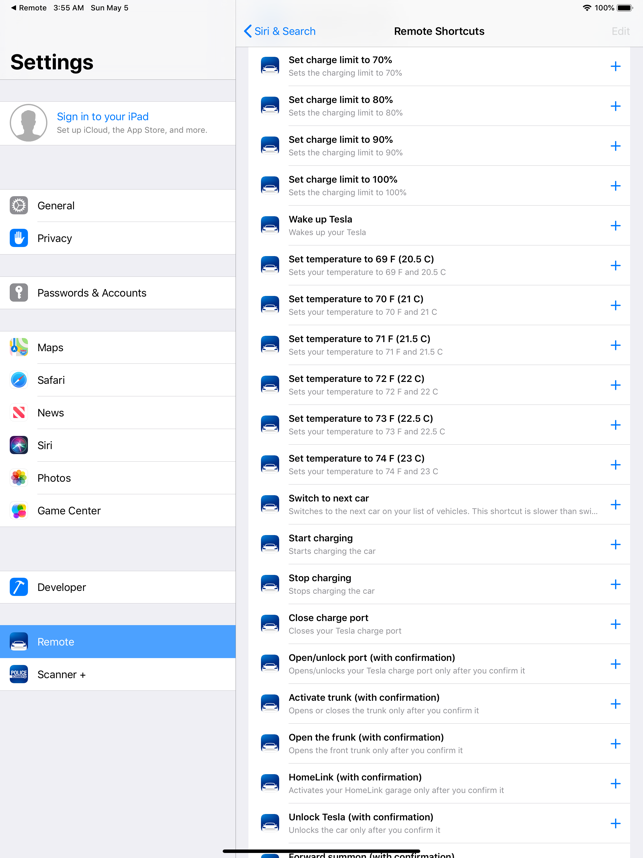Click the Safari compass icon
The height and width of the screenshot is (858, 643).
pyautogui.click(x=19, y=380)
